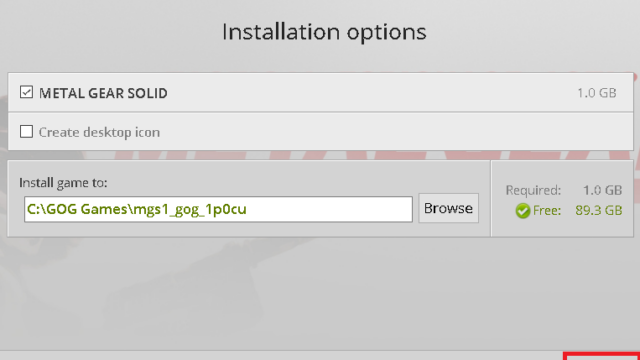Enable the Create desktop icon checkbox
Screen dimensions: 640x360
pyautogui.click(x=27, y=131)
